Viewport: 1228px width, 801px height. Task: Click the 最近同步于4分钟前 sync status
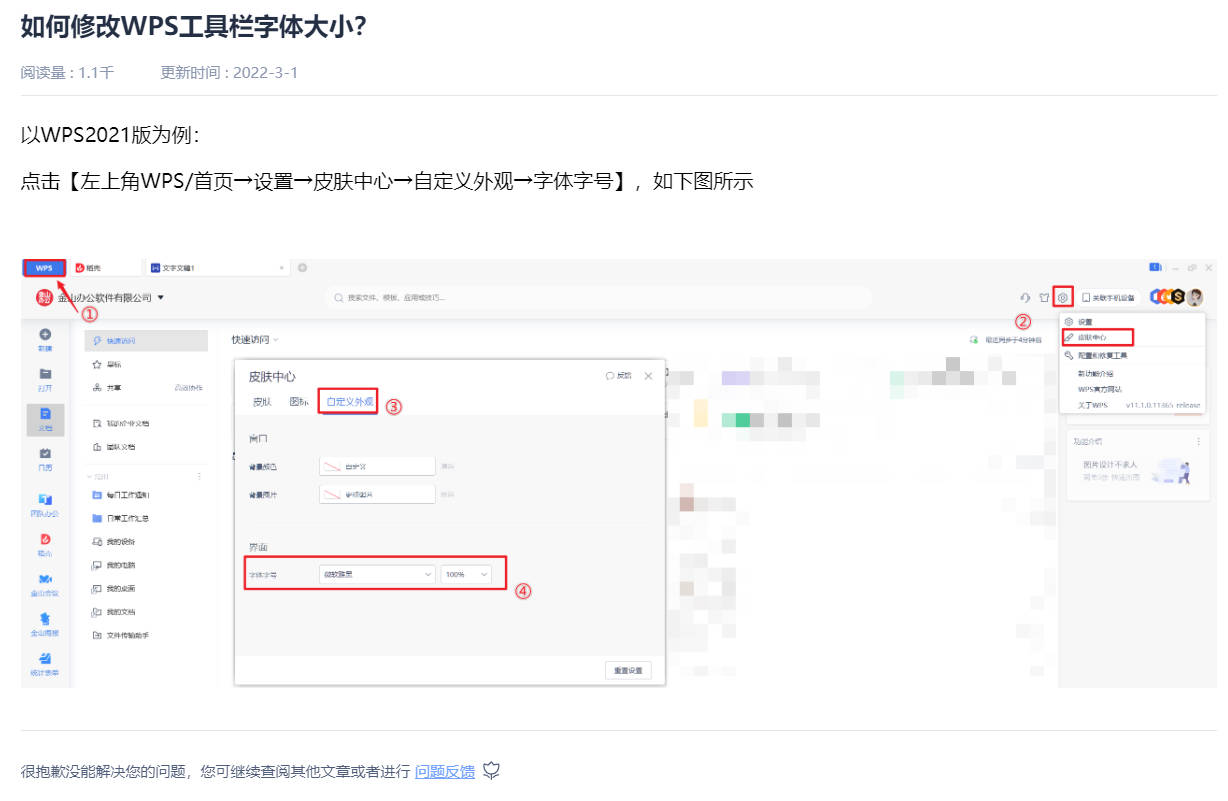tap(1005, 340)
